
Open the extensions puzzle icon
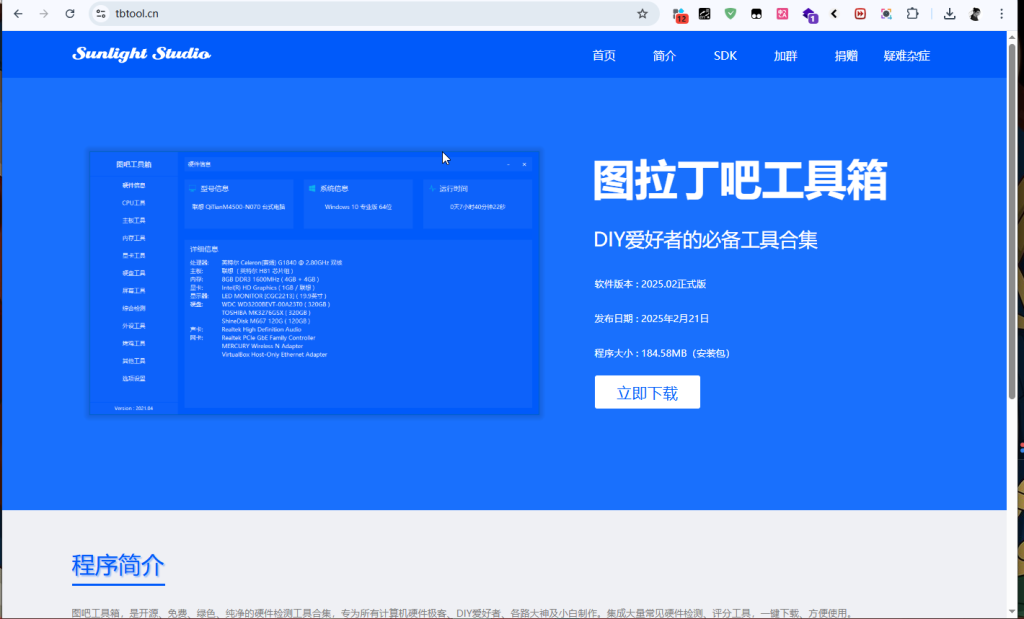(x=911, y=14)
